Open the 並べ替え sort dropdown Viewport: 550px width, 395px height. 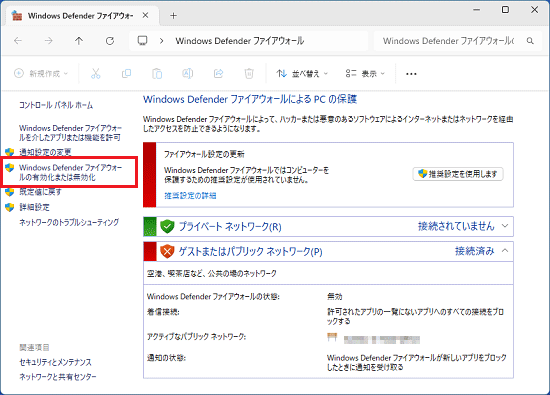302,73
